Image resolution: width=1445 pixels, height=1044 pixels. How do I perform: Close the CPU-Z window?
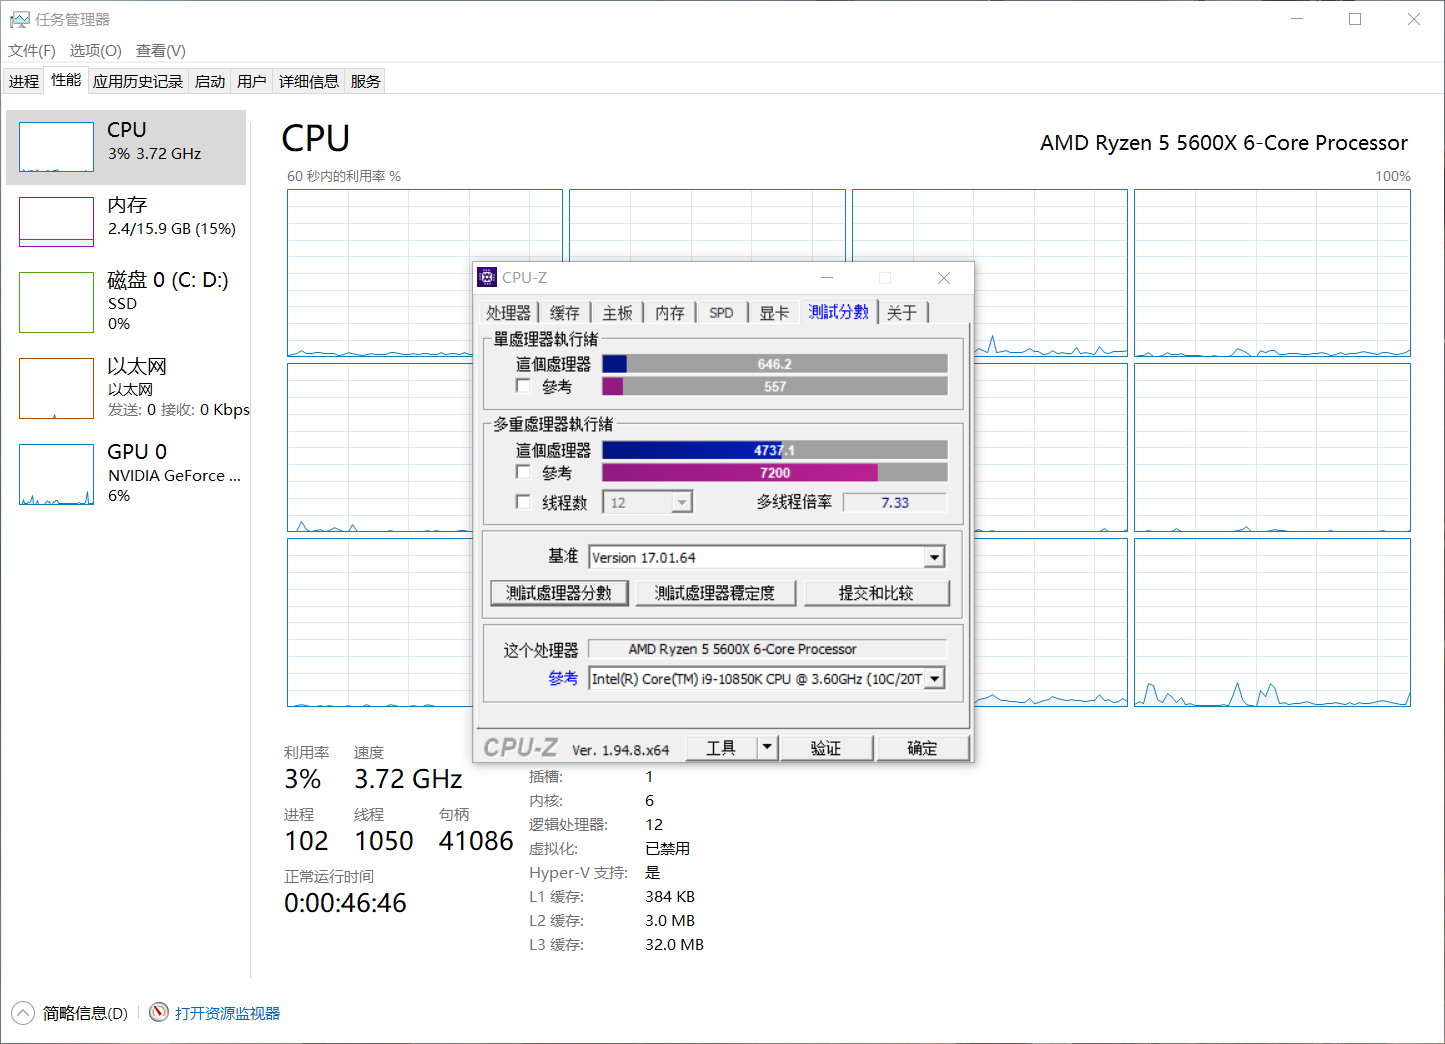pyautogui.click(x=943, y=277)
